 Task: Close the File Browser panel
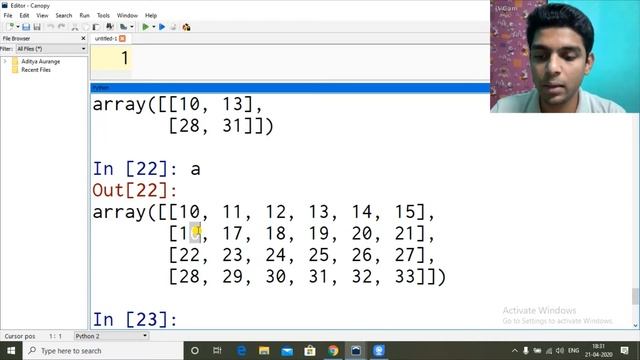tap(83, 38)
